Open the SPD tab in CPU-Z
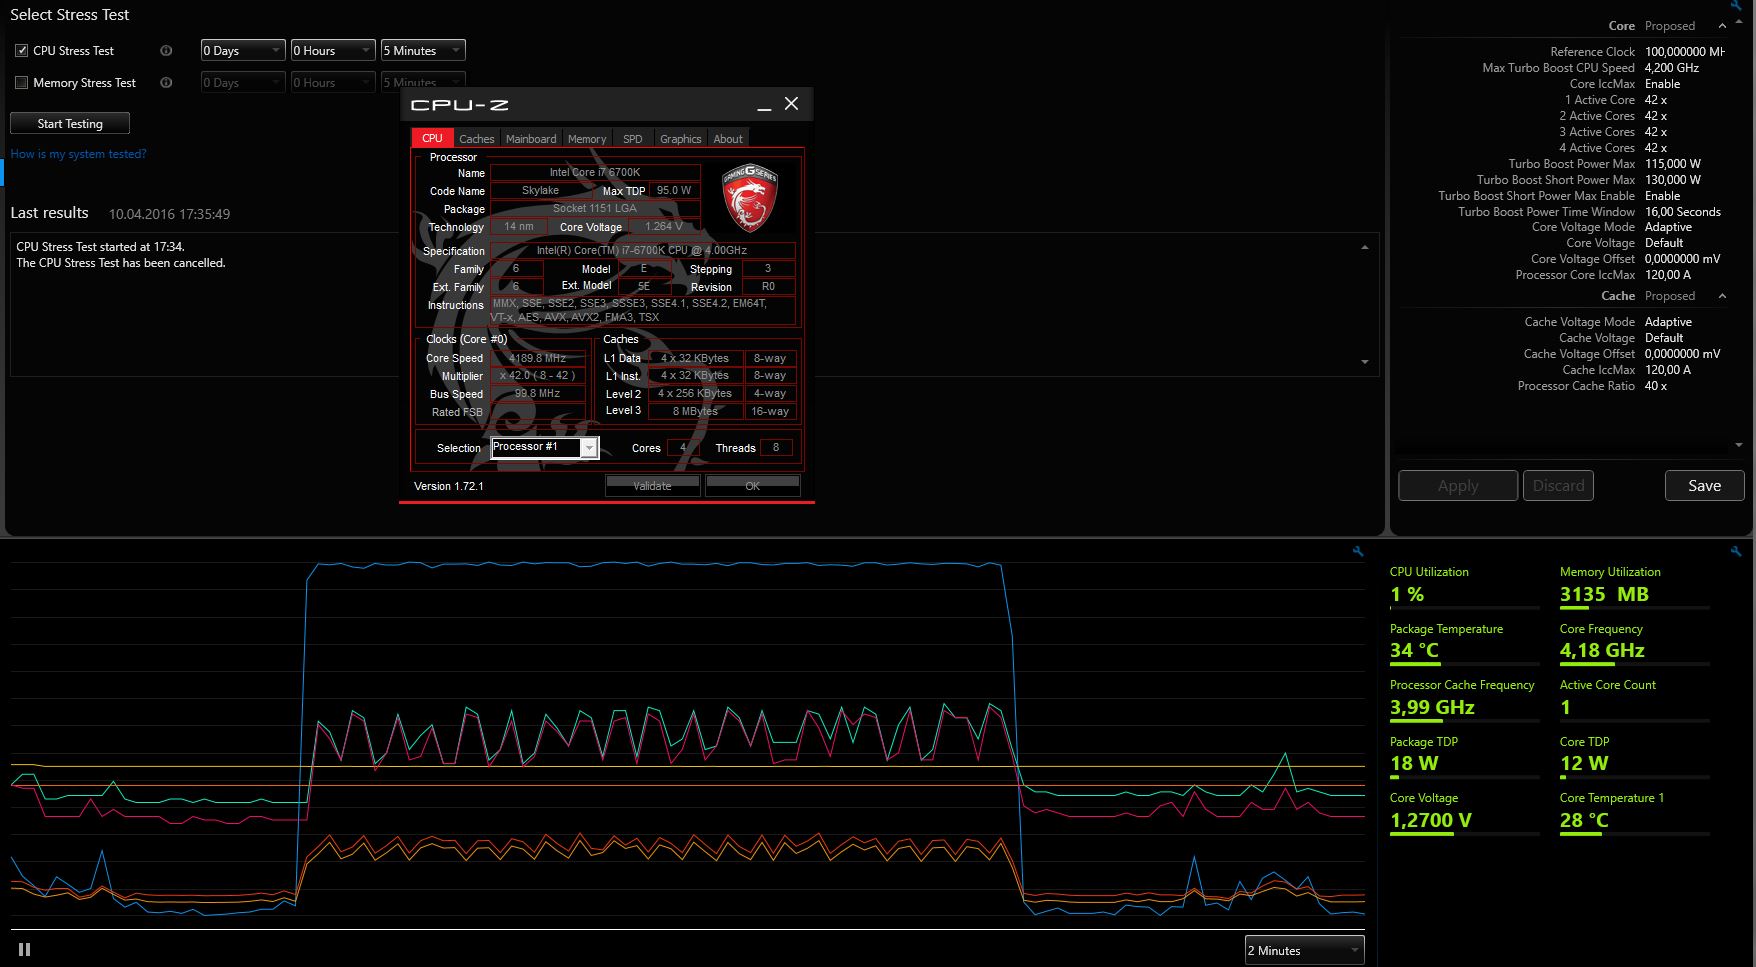The height and width of the screenshot is (967, 1756). [x=633, y=139]
